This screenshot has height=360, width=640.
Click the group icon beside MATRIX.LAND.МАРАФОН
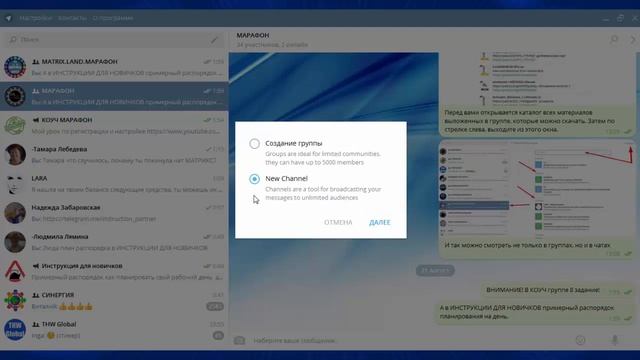(36, 62)
